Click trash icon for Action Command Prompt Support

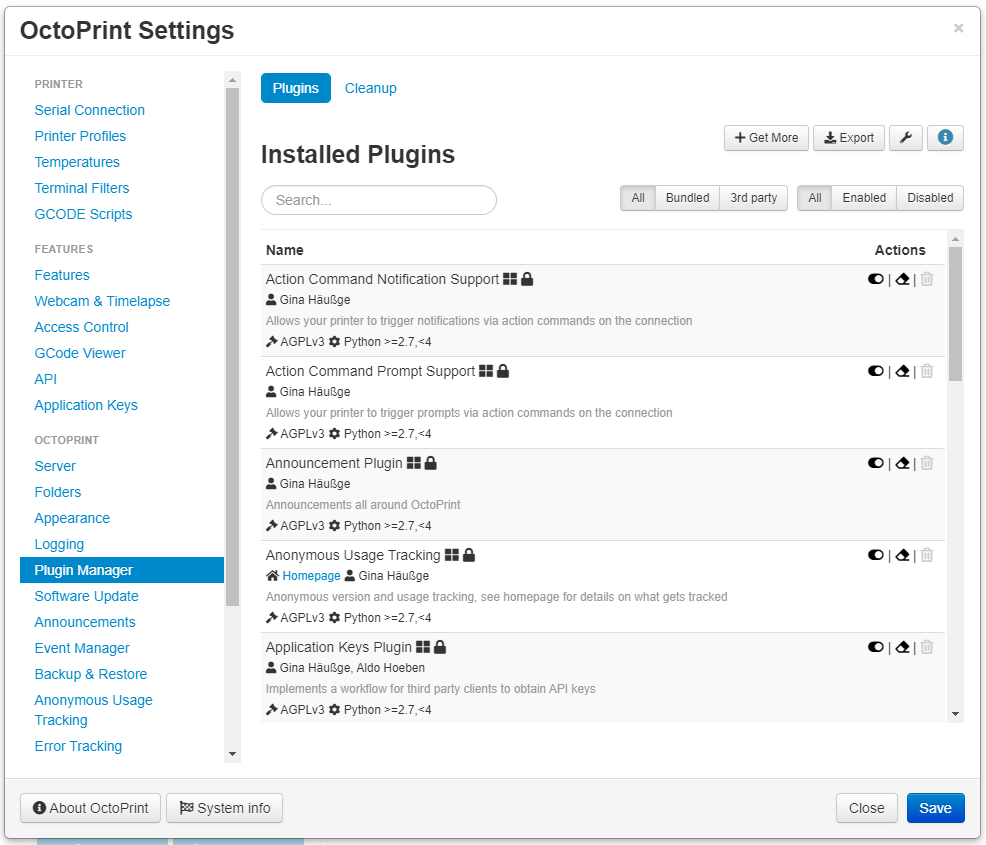(927, 371)
